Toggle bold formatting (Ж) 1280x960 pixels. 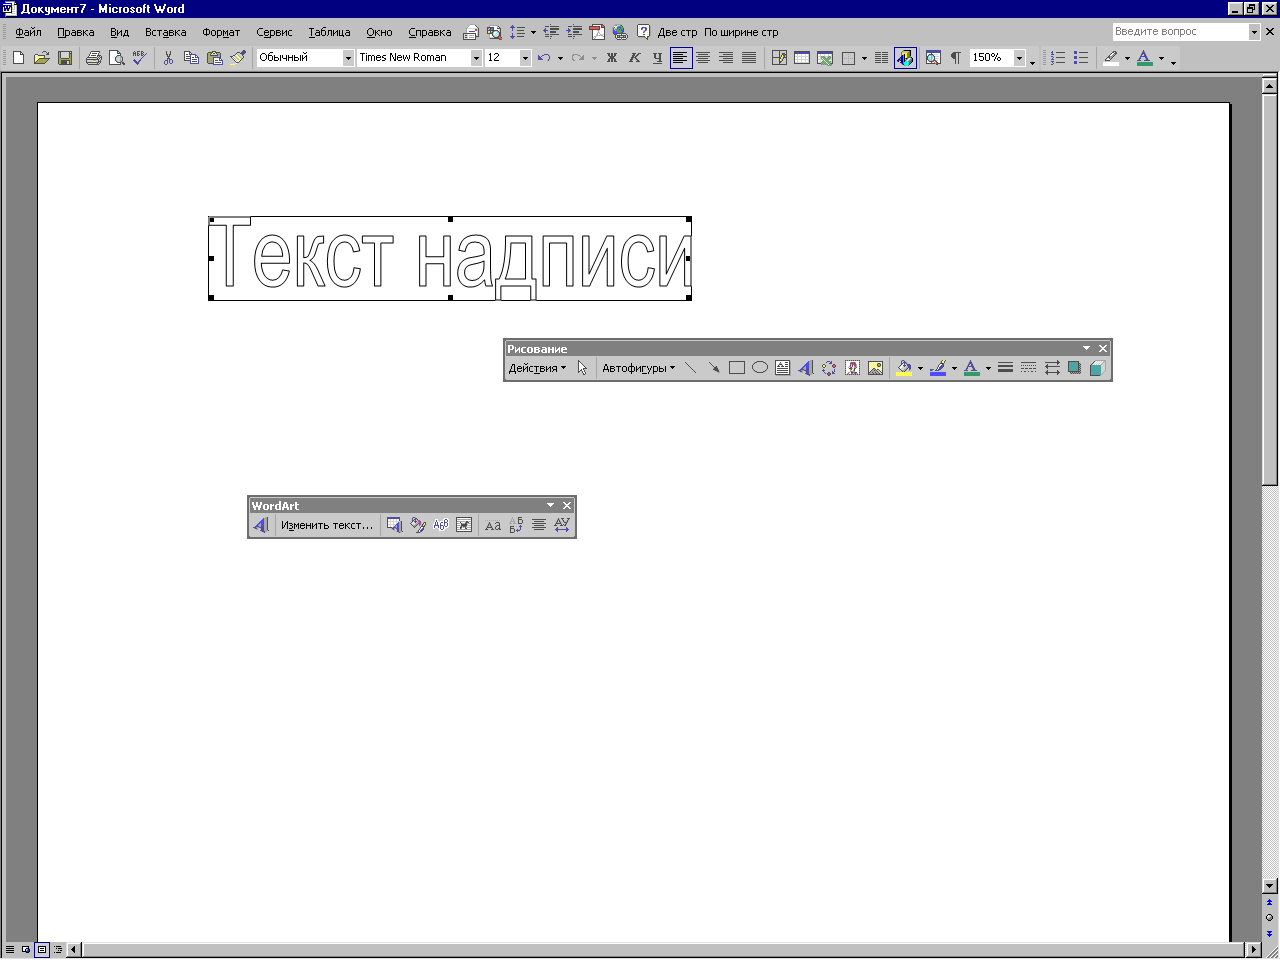(612, 58)
